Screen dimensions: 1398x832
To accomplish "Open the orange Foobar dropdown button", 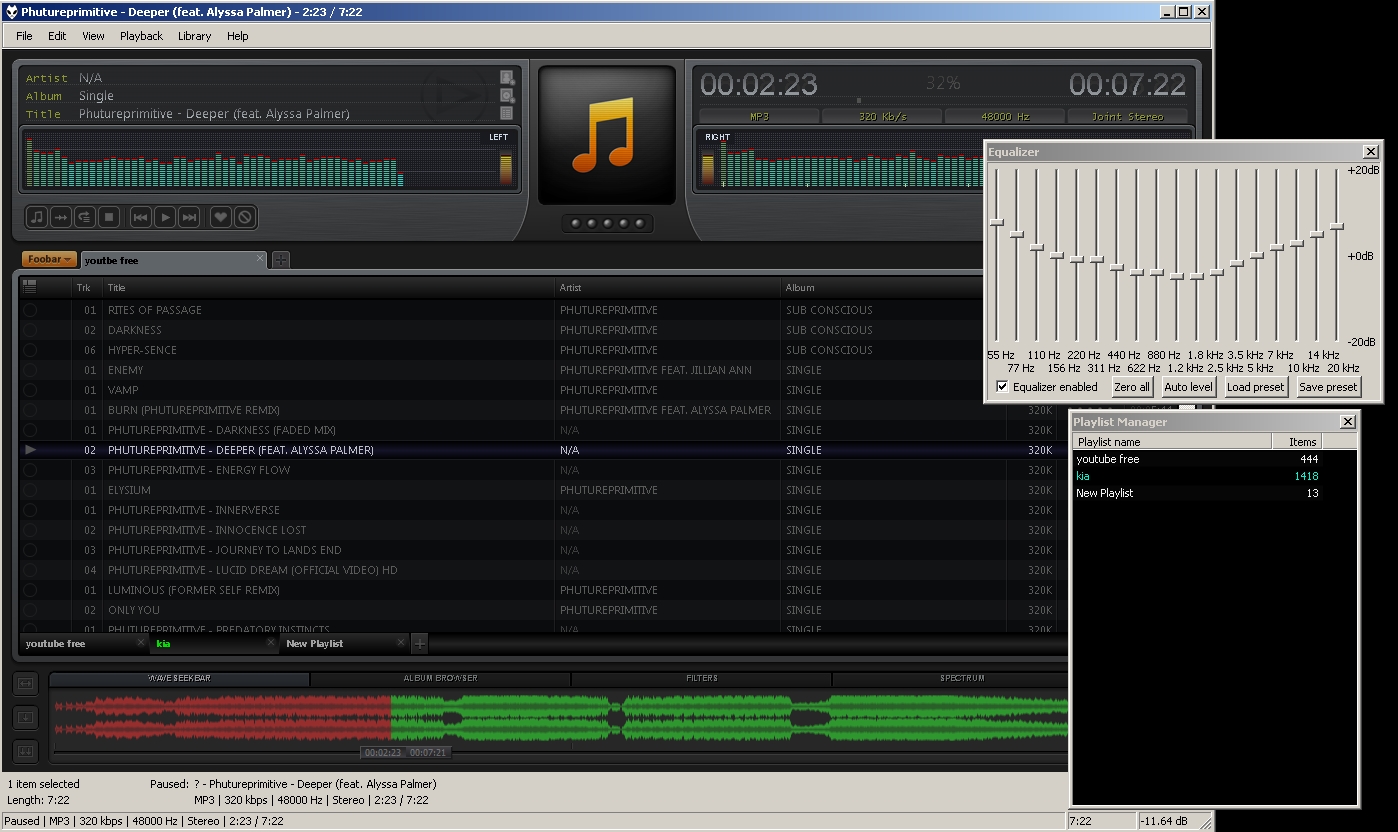I will (x=50, y=260).
